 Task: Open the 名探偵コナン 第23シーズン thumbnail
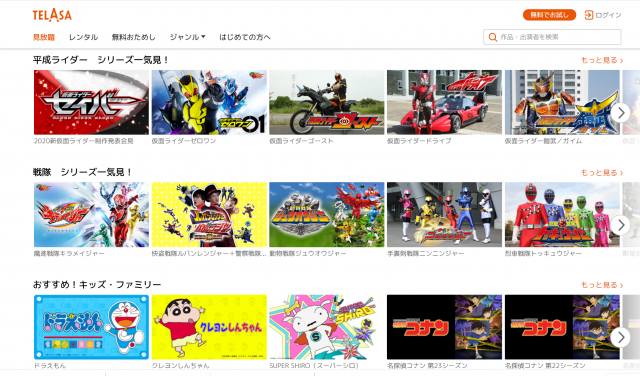coord(444,327)
